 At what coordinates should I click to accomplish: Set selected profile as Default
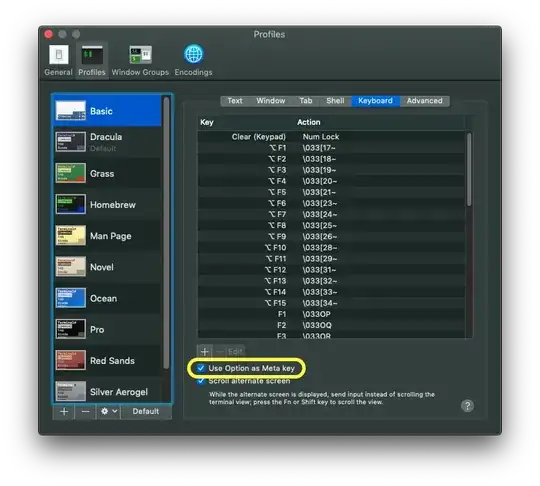click(146, 412)
